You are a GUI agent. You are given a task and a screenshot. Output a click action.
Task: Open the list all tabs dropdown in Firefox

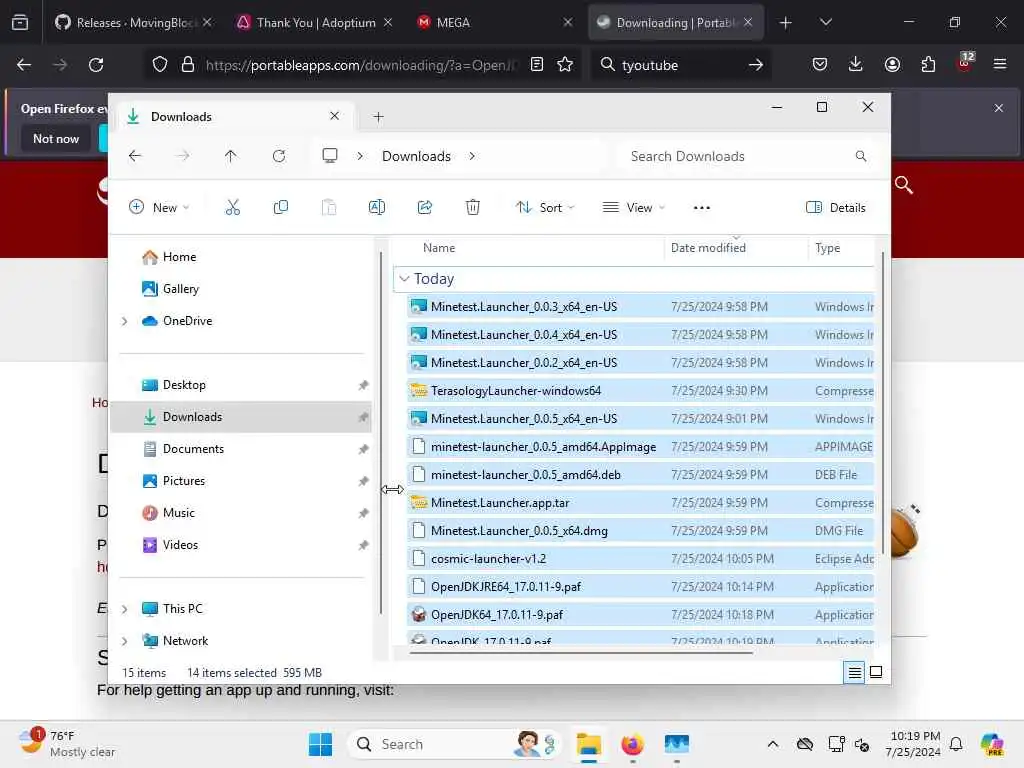[x=825, y=23]
